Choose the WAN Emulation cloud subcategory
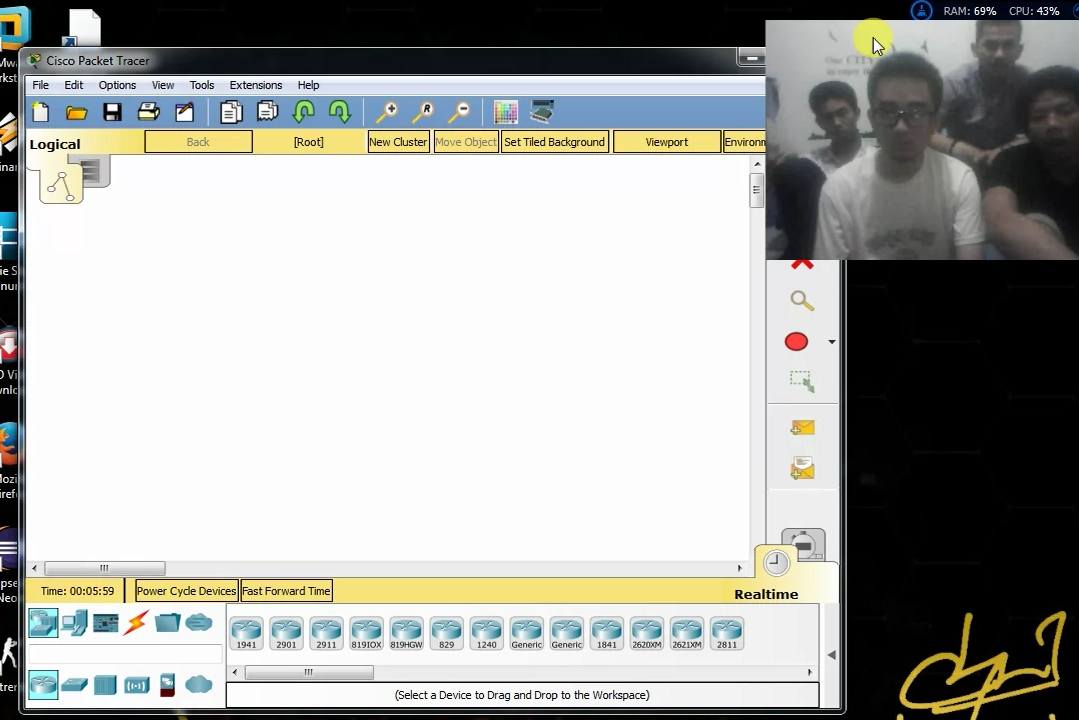 tap(199, 685)
